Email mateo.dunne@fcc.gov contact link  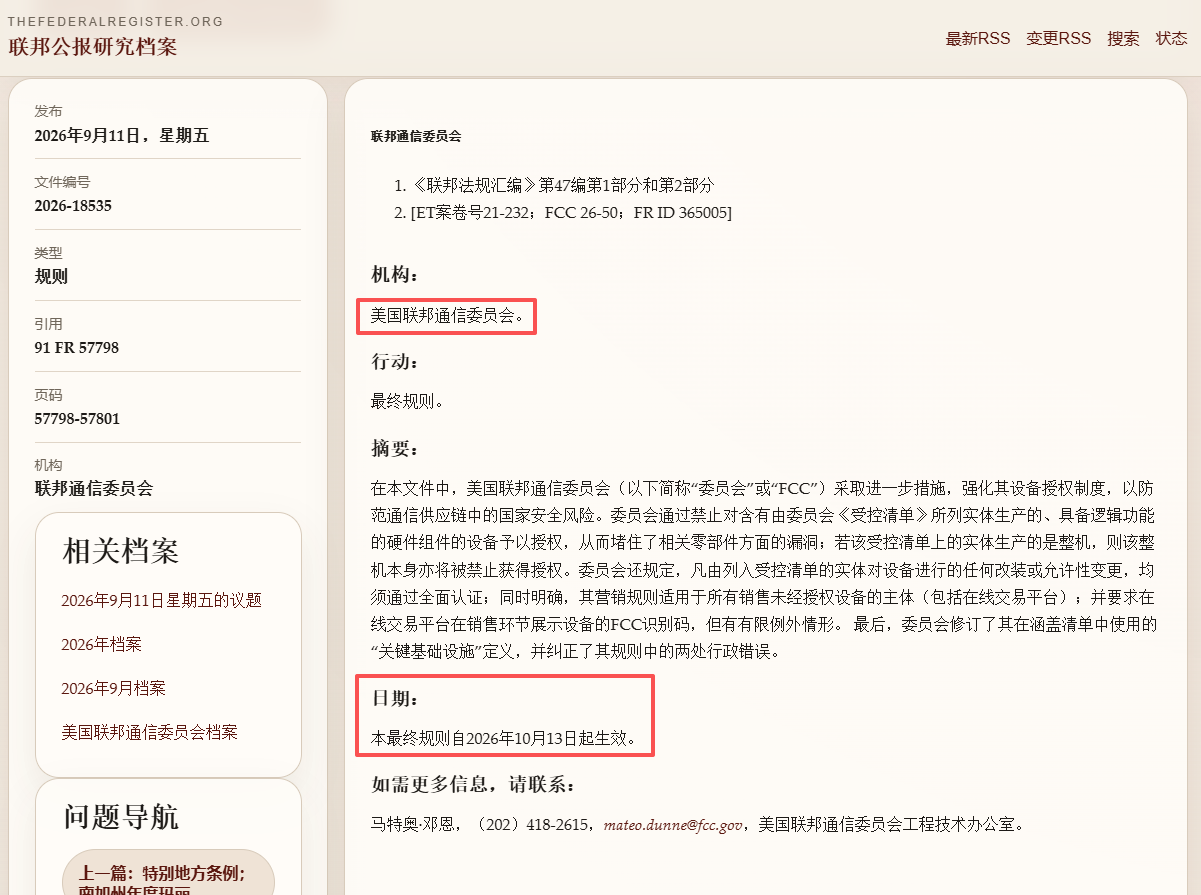point(673,825)
